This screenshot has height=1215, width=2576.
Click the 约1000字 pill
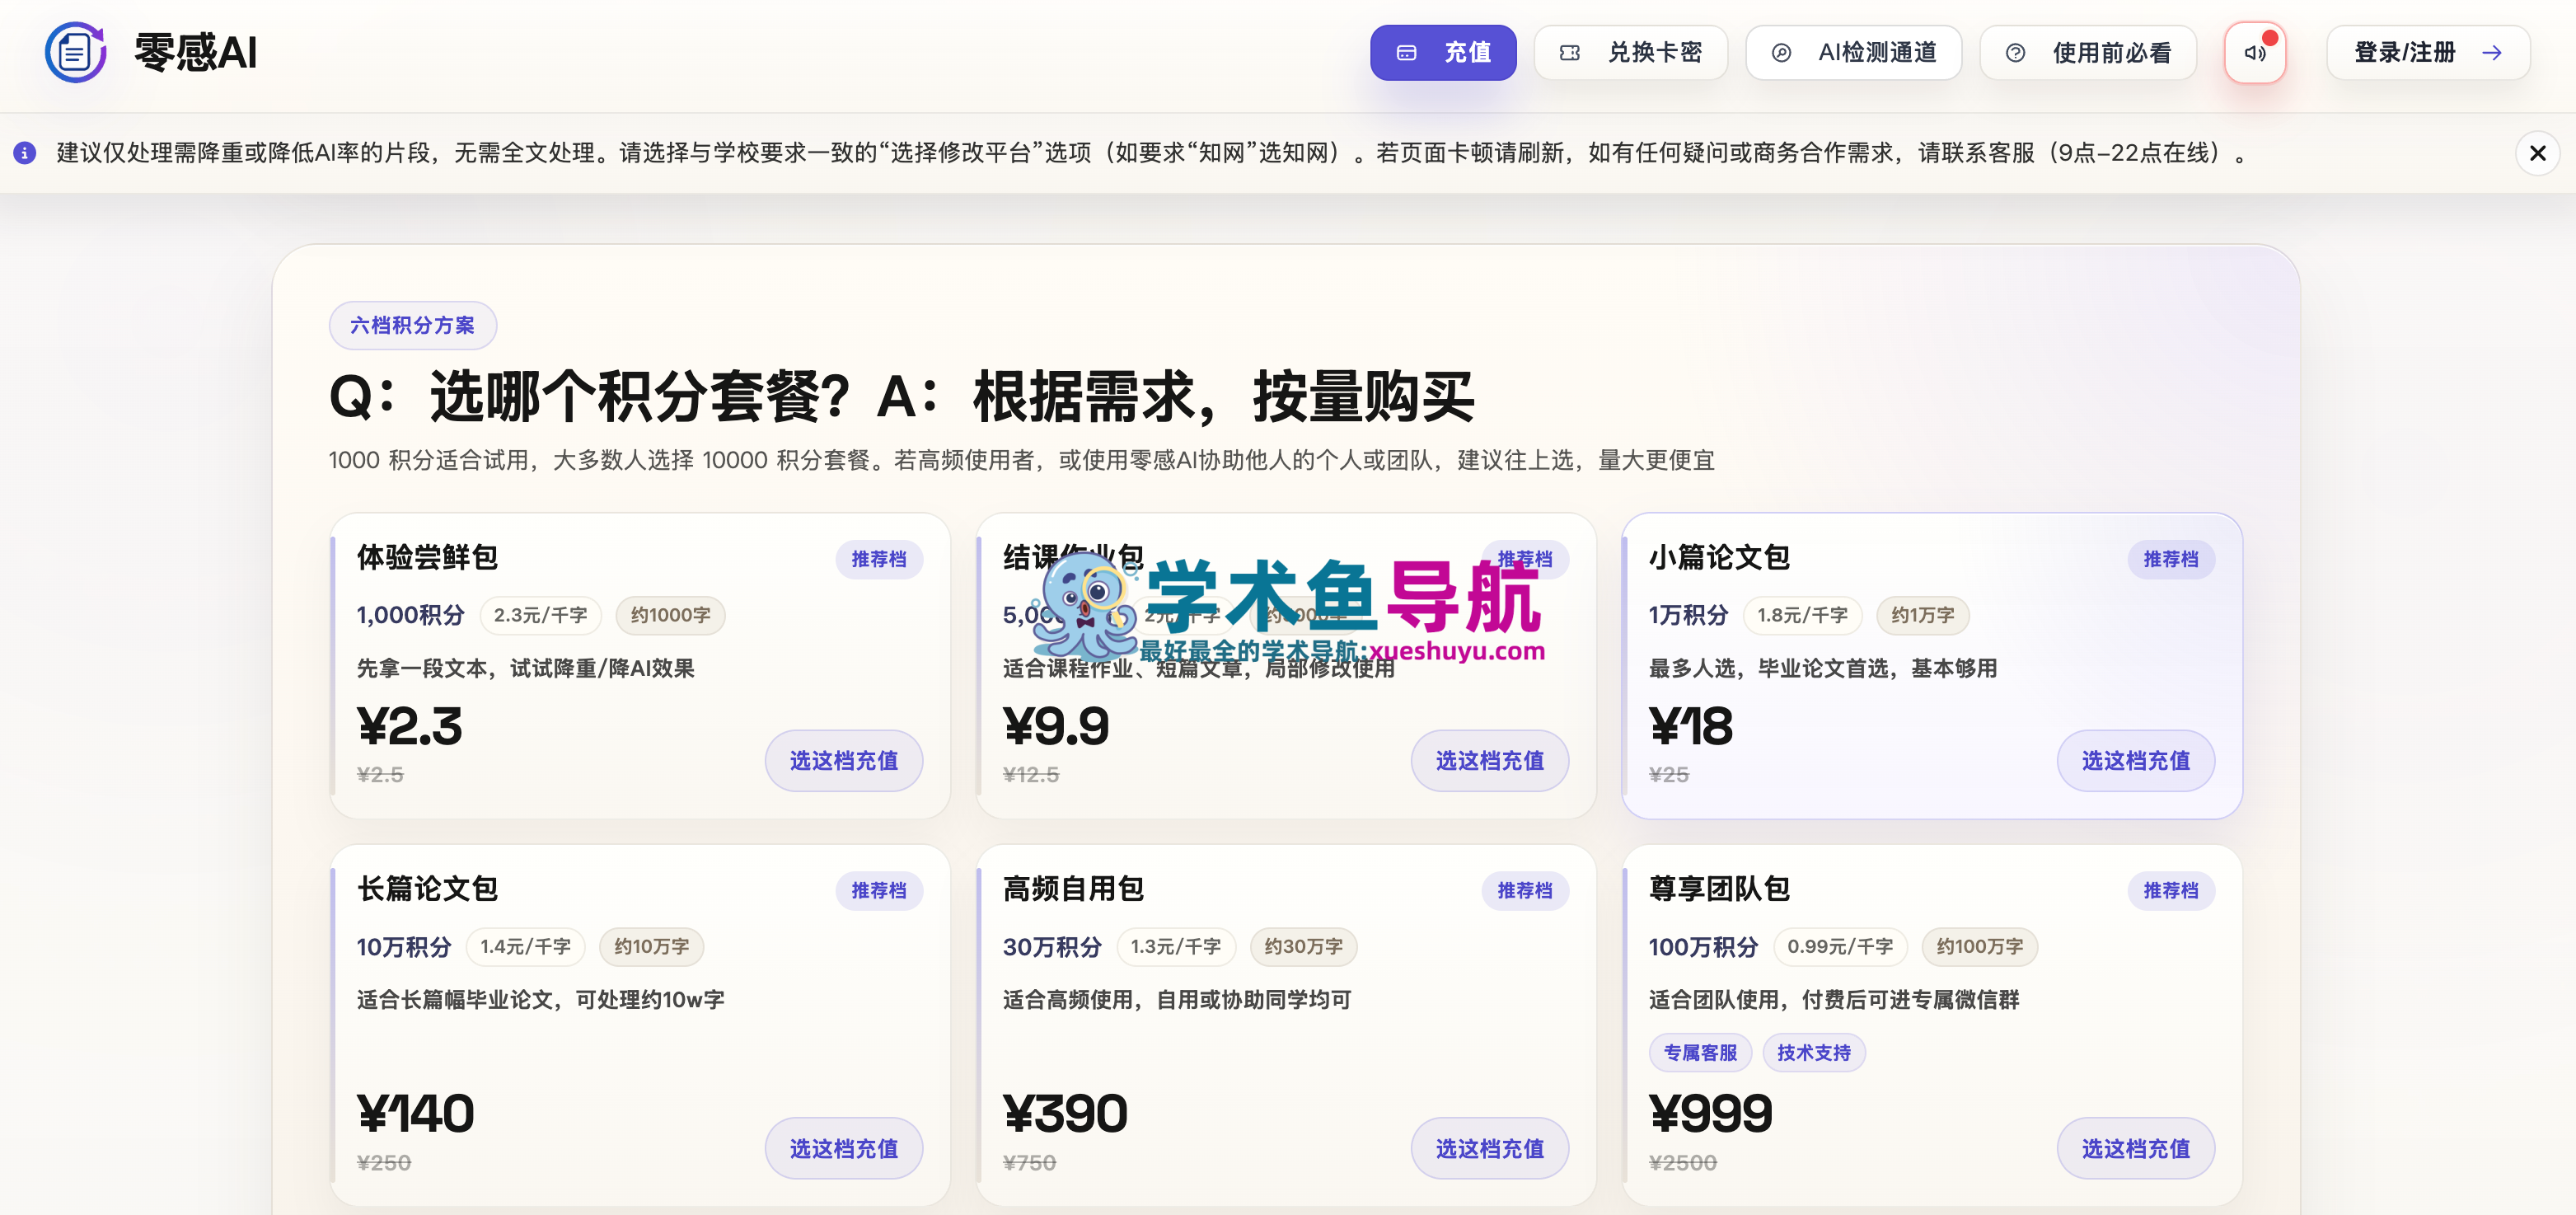[671, 615]
